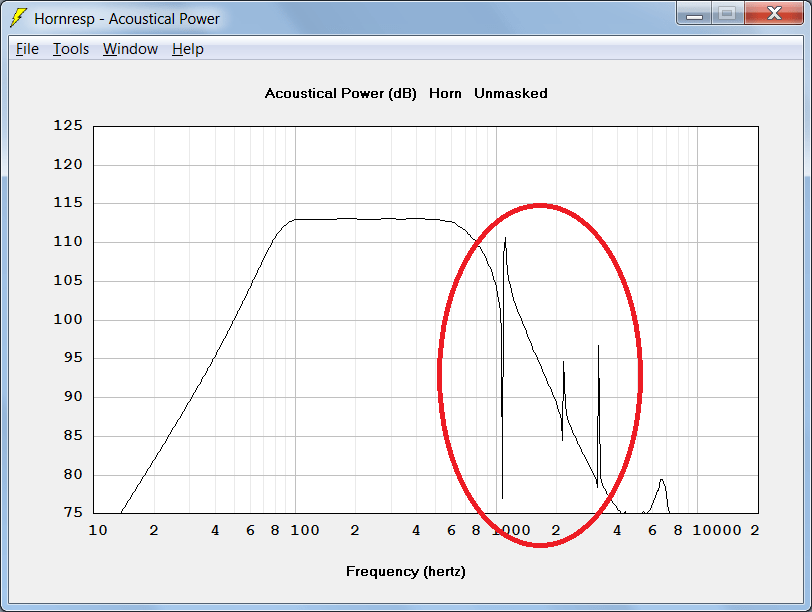Click the 125 dB axis value
This screenshot has height=612, width=812.
pos(68,125)
